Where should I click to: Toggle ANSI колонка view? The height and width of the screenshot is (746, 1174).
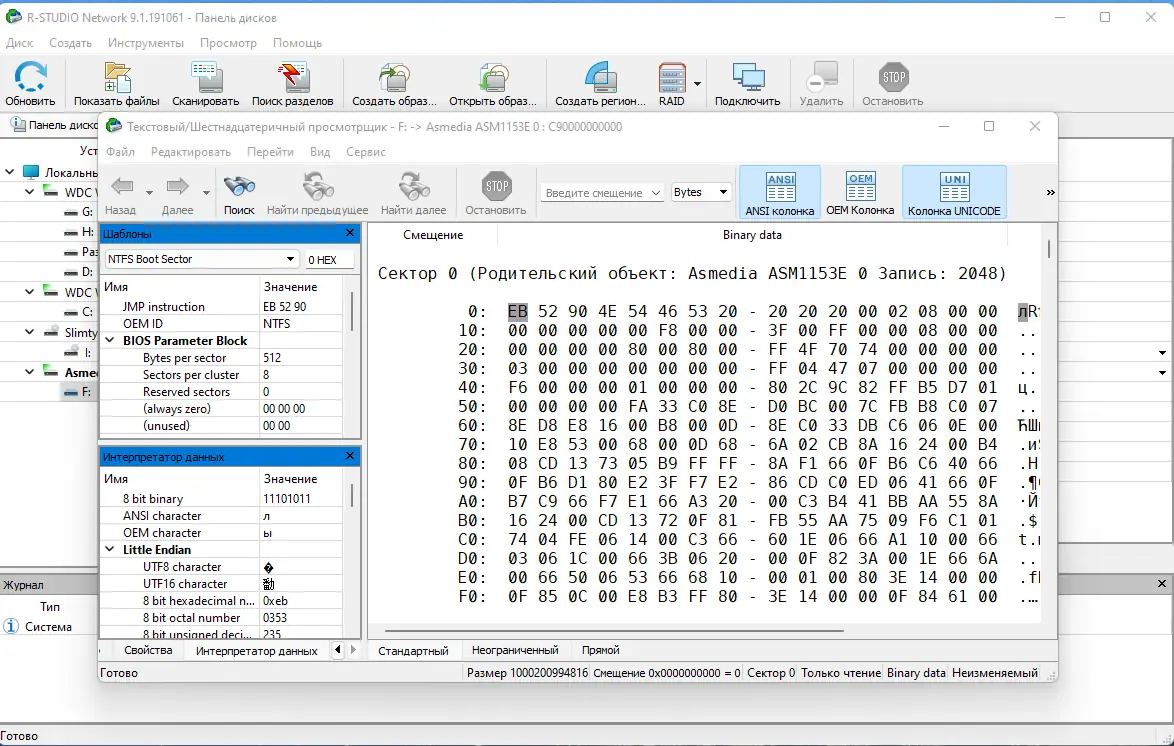pos(779,193)
